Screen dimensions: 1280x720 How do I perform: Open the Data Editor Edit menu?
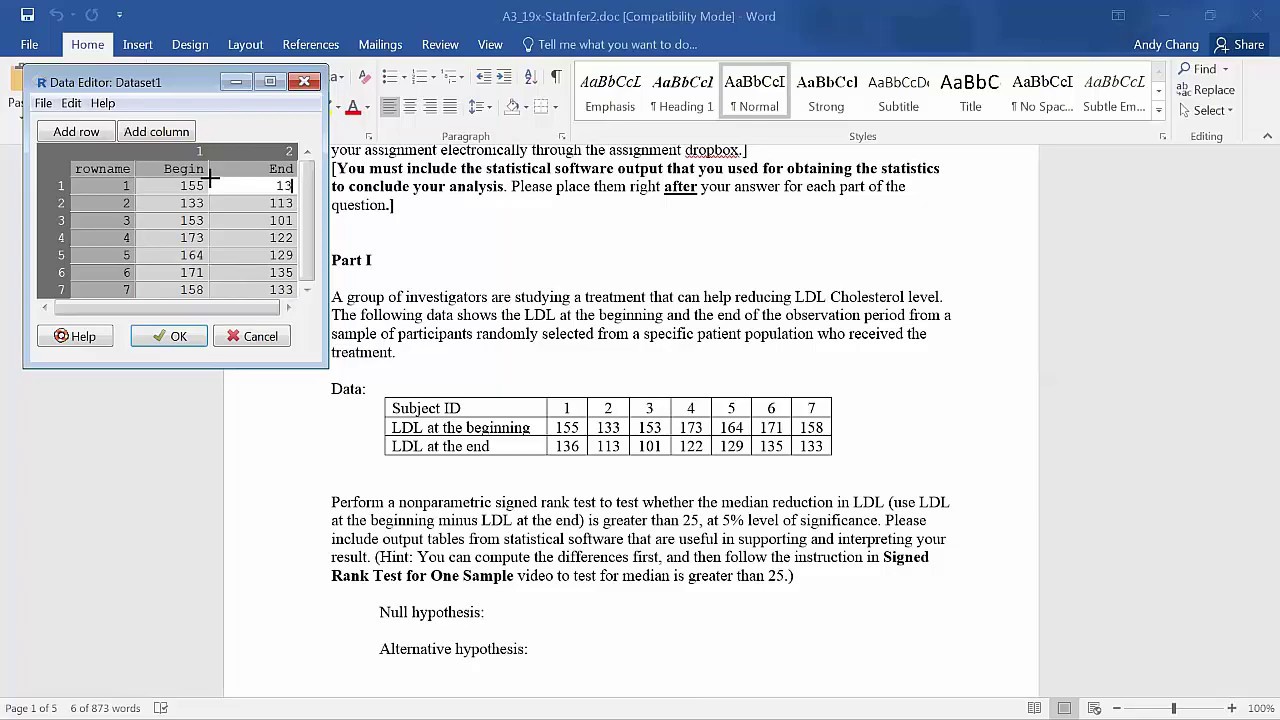pyautogui.click(x=71, y=103)
